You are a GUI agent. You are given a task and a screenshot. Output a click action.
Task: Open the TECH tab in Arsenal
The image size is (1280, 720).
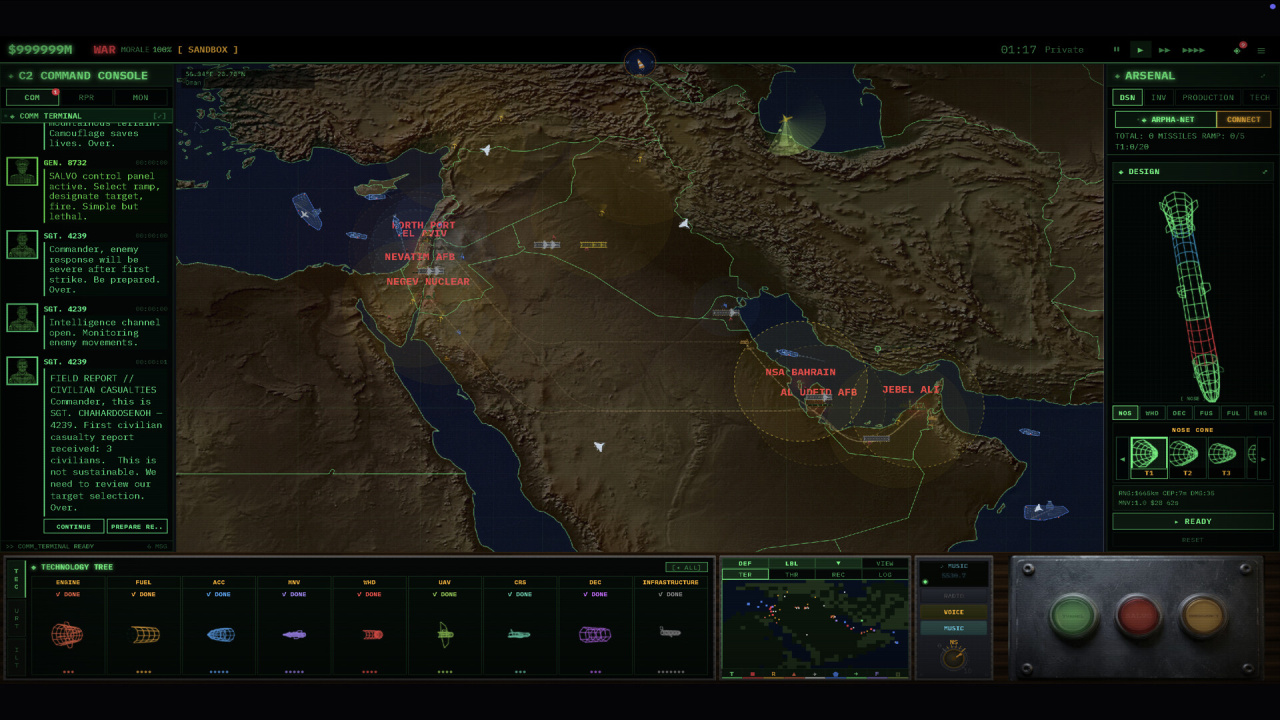tap(1259, 97)
